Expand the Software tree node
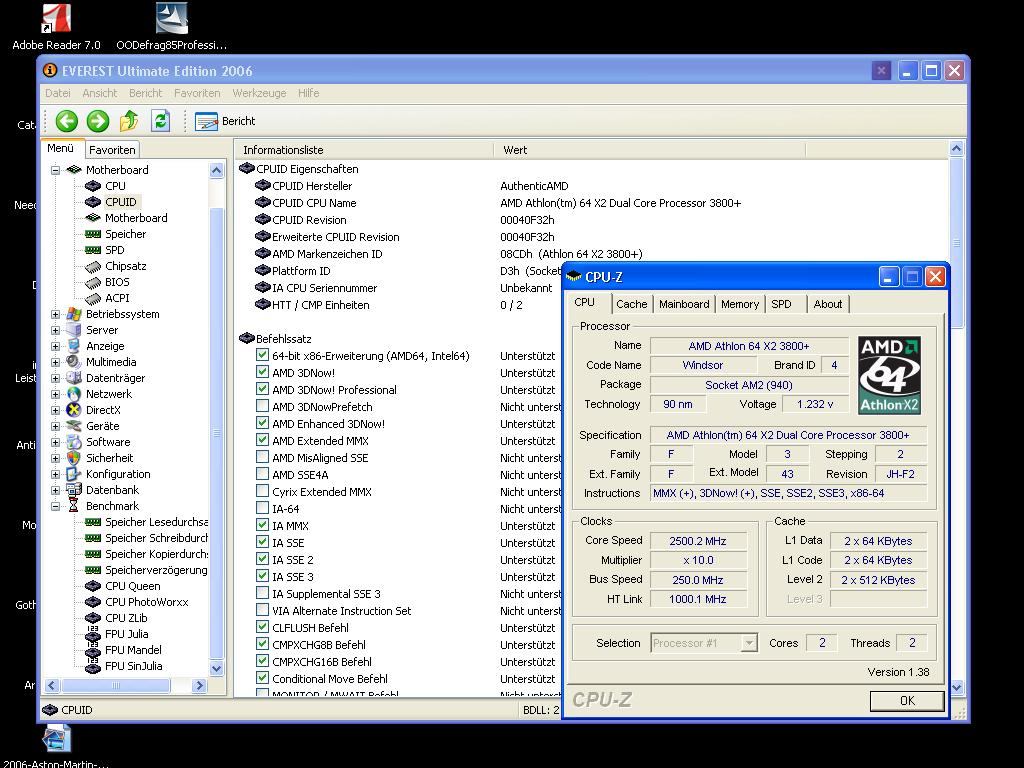1024x768 pixels. 56,442
